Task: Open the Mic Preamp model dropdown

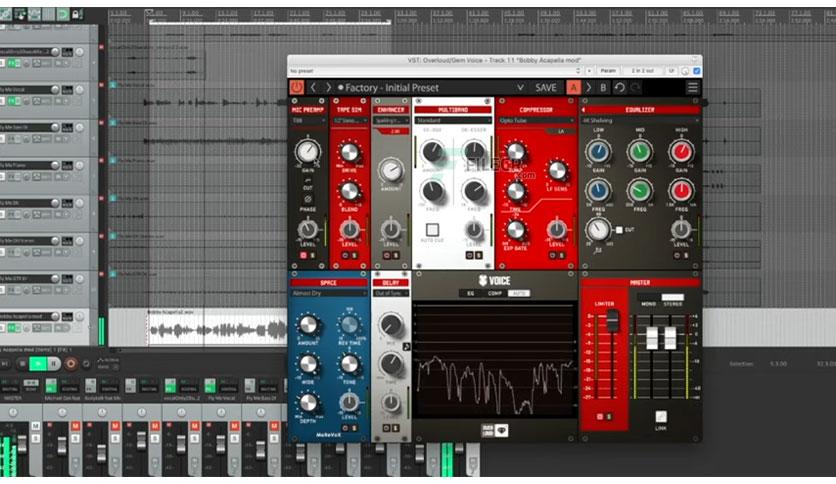Action: click(308, 121)
